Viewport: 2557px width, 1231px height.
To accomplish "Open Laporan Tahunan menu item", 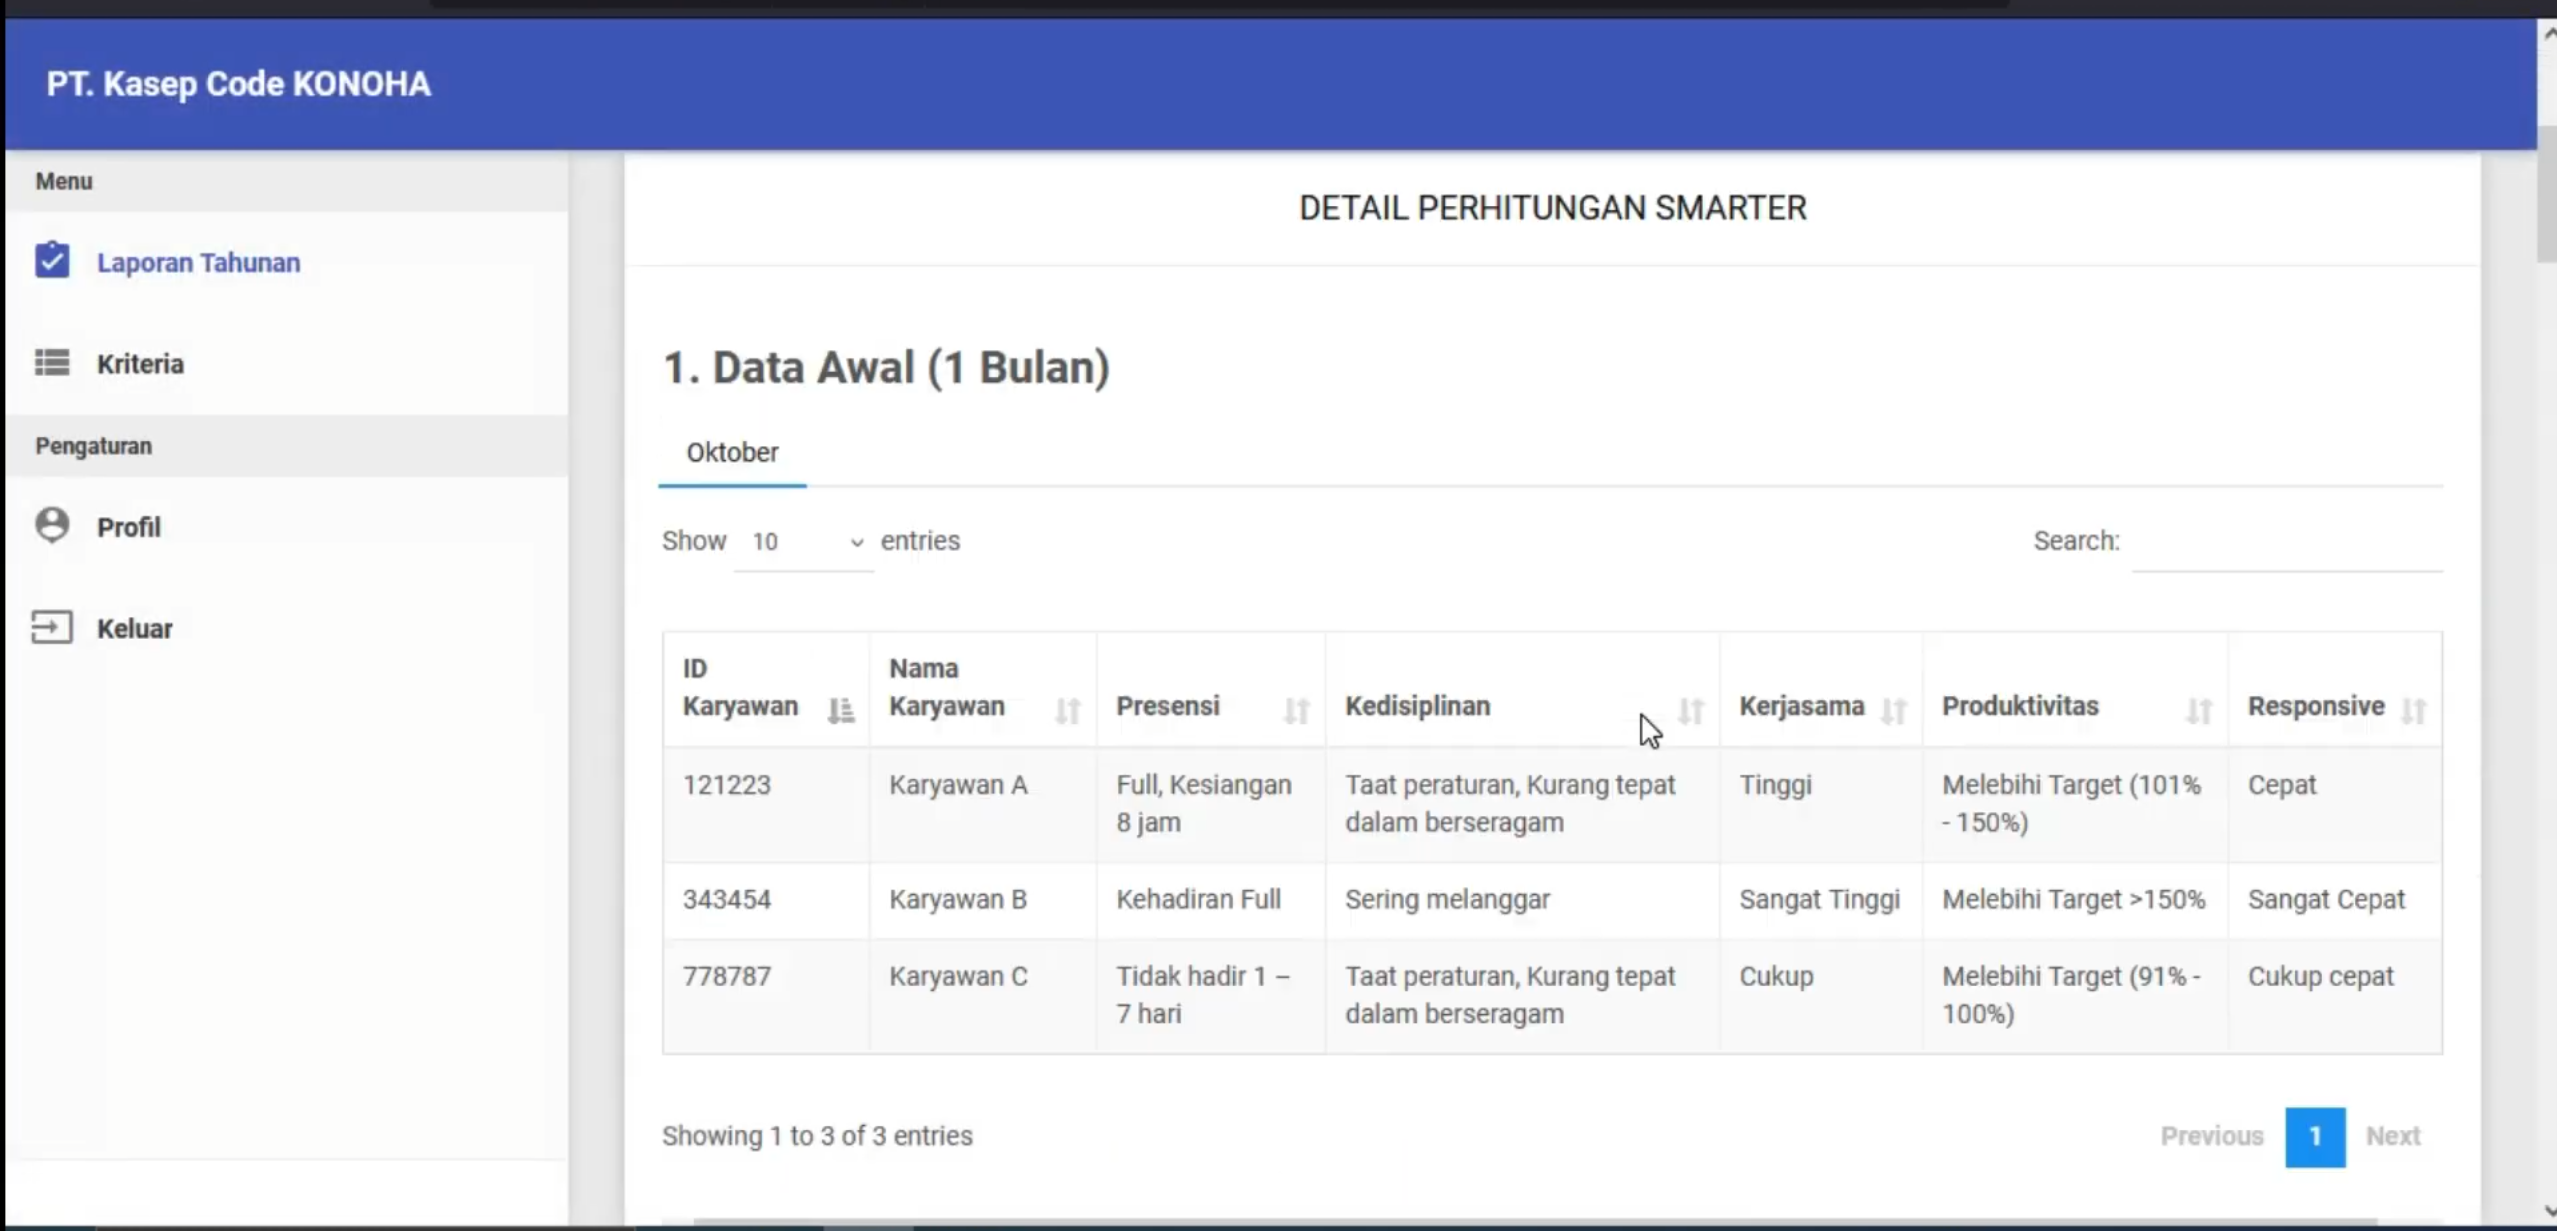I will point(198,262).
